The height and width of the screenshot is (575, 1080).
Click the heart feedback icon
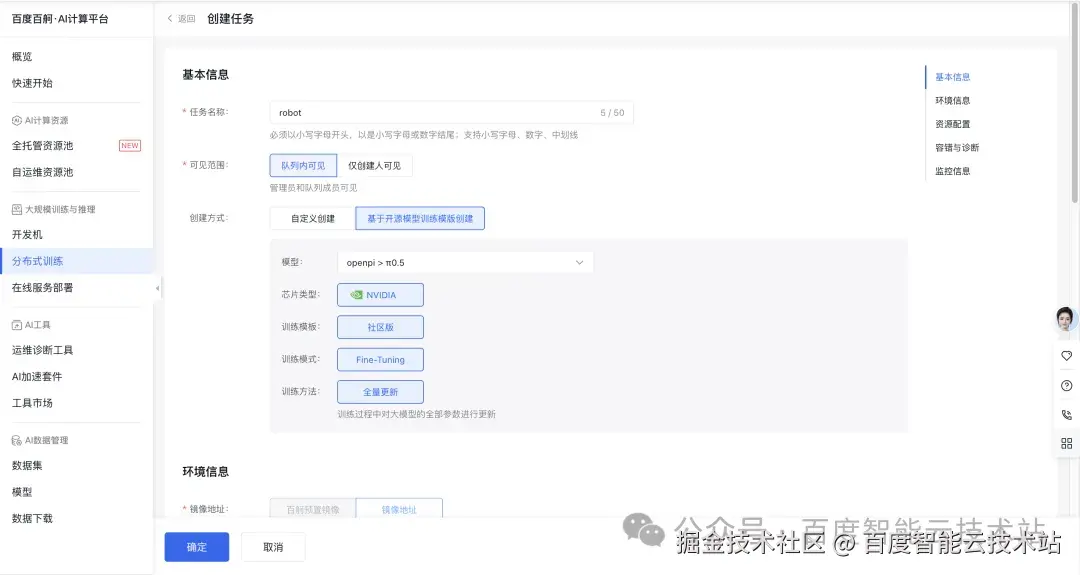click(x=1066, y=356)
